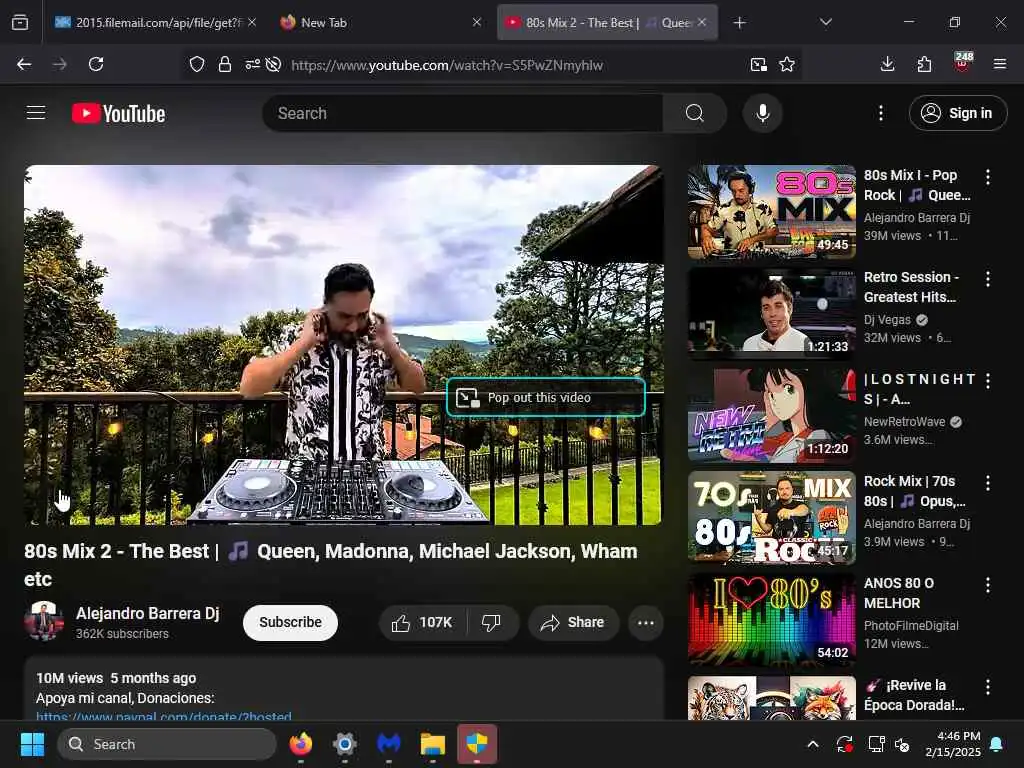Open picture-in-picture icon in address bar
The image size is (1024, 768).
tap(758, 64)
